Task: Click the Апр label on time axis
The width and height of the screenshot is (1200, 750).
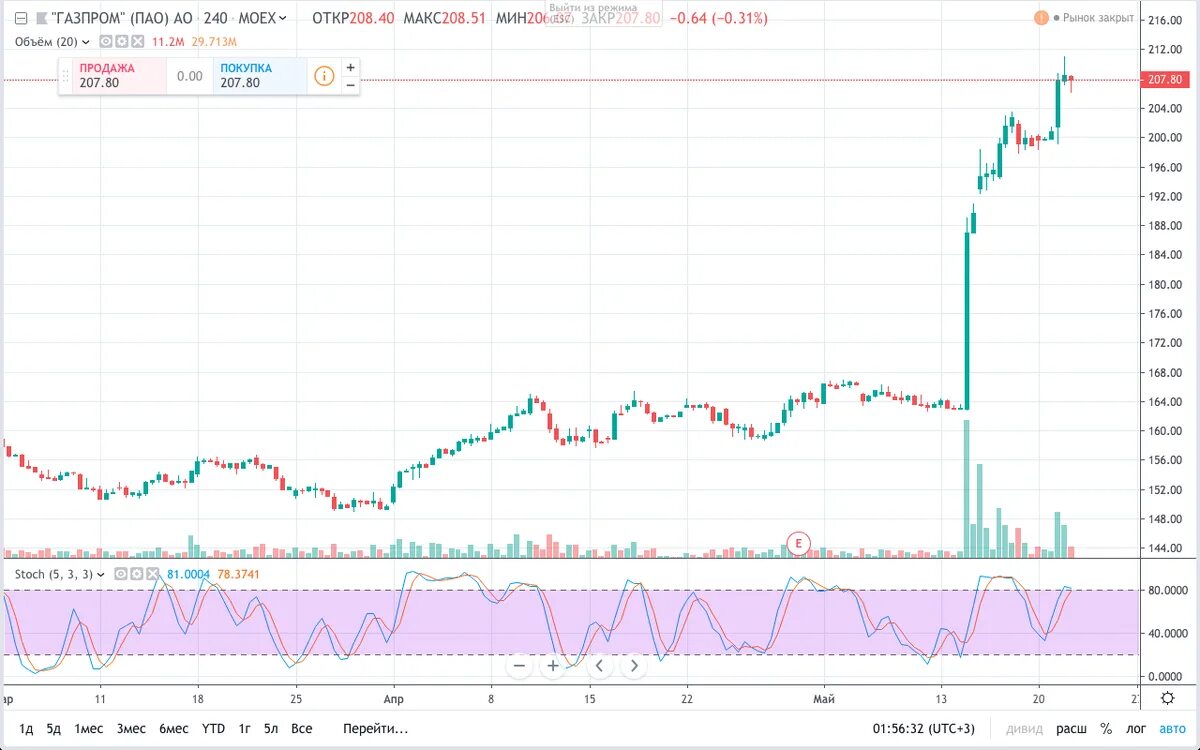Action: point(395,698)
